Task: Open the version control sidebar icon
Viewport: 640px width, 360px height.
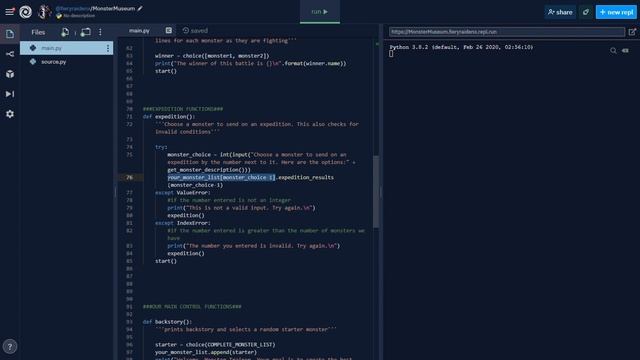Action: 10,54
